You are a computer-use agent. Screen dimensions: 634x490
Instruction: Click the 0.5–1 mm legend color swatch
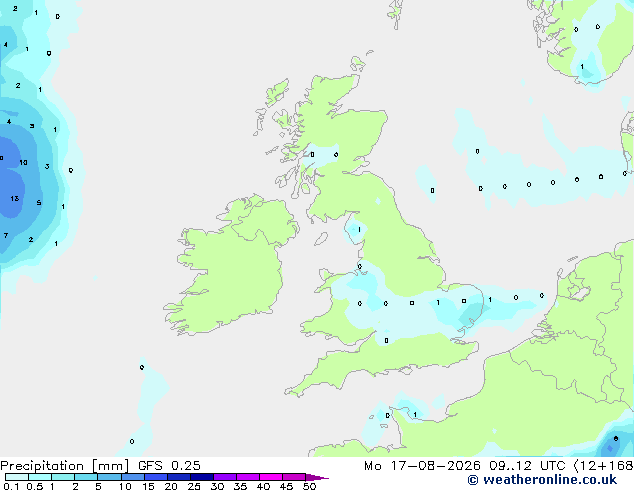pyautogui.click(x=40, y=477)
